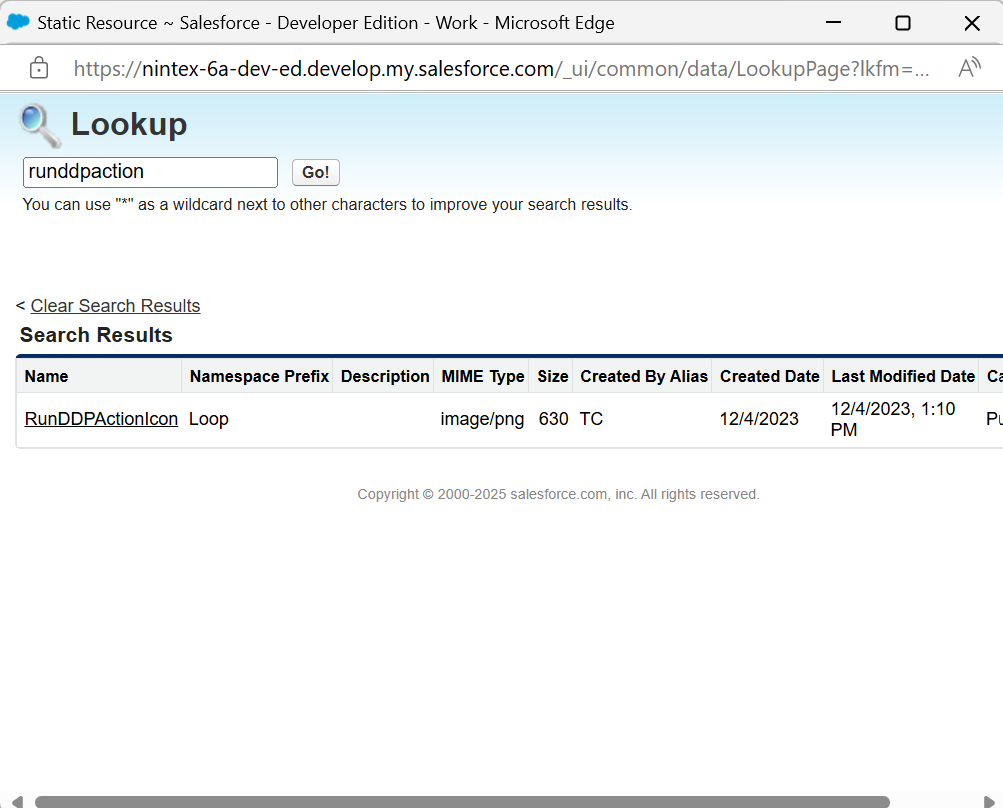Click the URL in the address bar
This screenshot has width=1003, height=808.
(500, 68)
